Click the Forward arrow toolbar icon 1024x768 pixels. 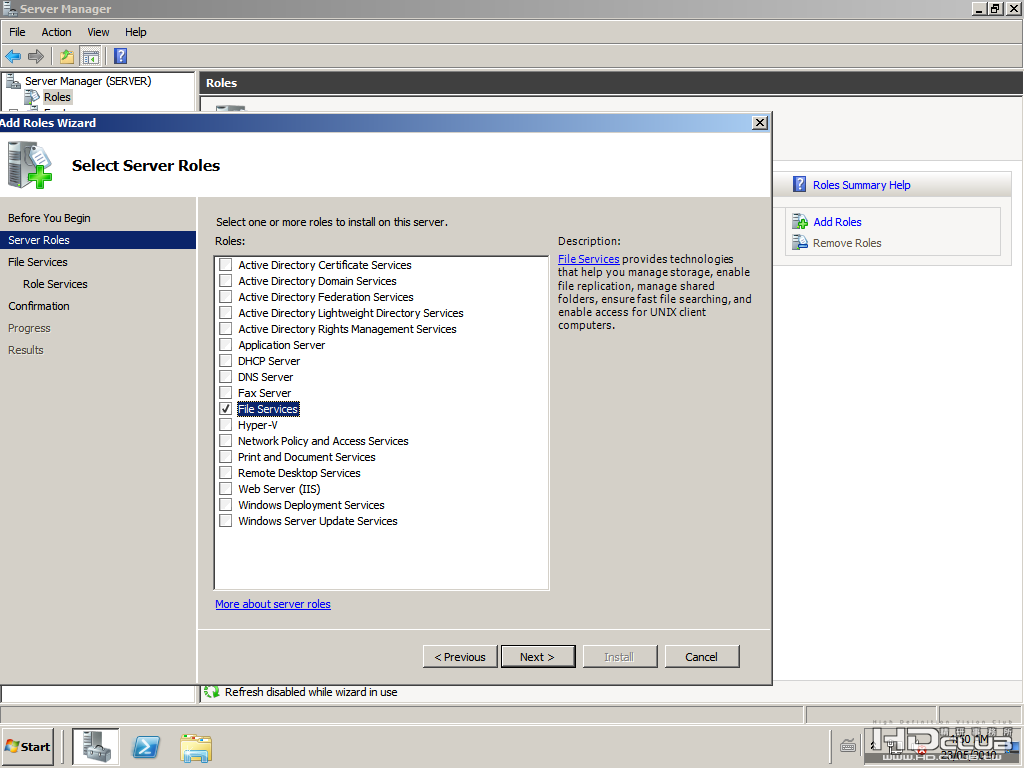click(x=36, y=57)
